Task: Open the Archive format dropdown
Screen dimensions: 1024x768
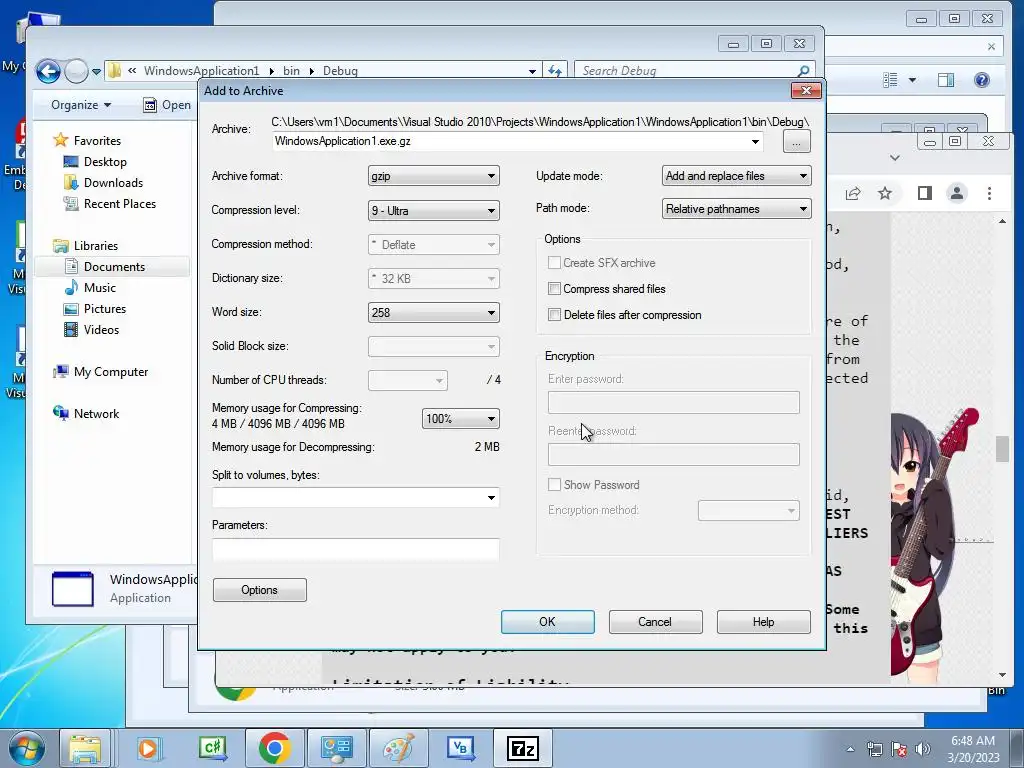Action: click(x=434, y=176)
